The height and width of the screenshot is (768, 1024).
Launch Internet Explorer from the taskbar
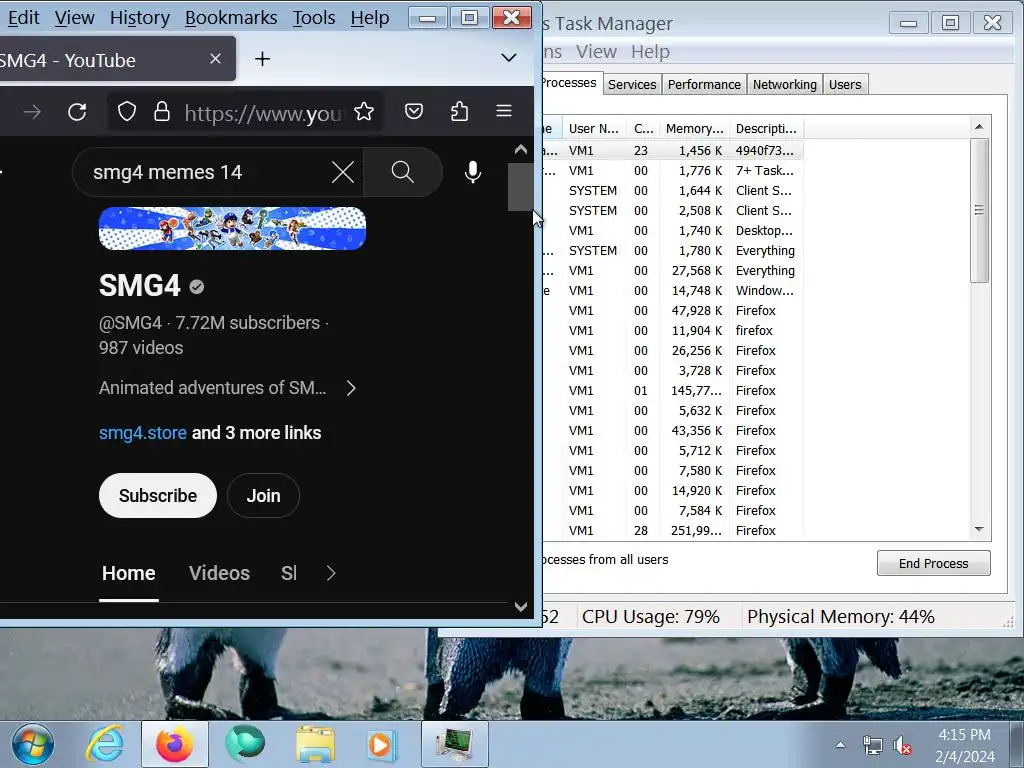(x=105, y=744)
